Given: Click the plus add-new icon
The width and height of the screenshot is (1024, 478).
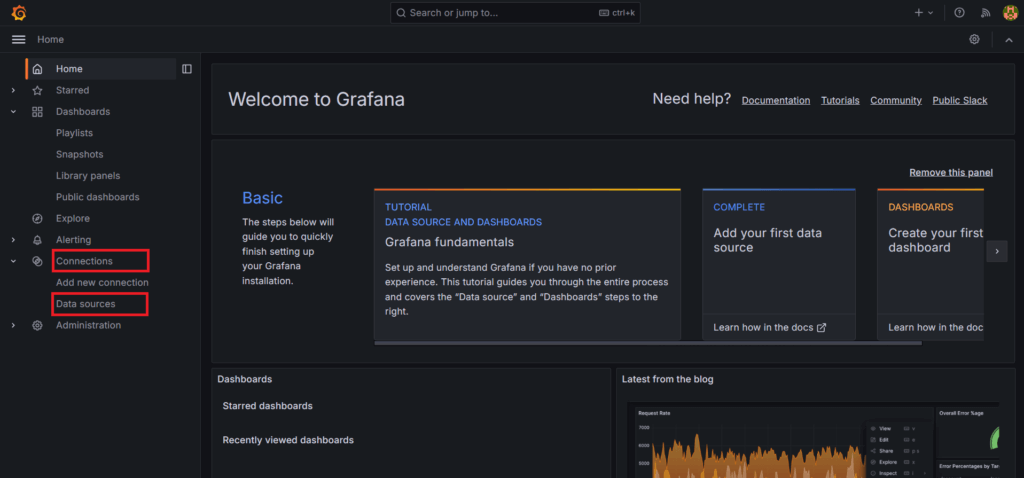Looking at the screenshot, I should 919,12.
